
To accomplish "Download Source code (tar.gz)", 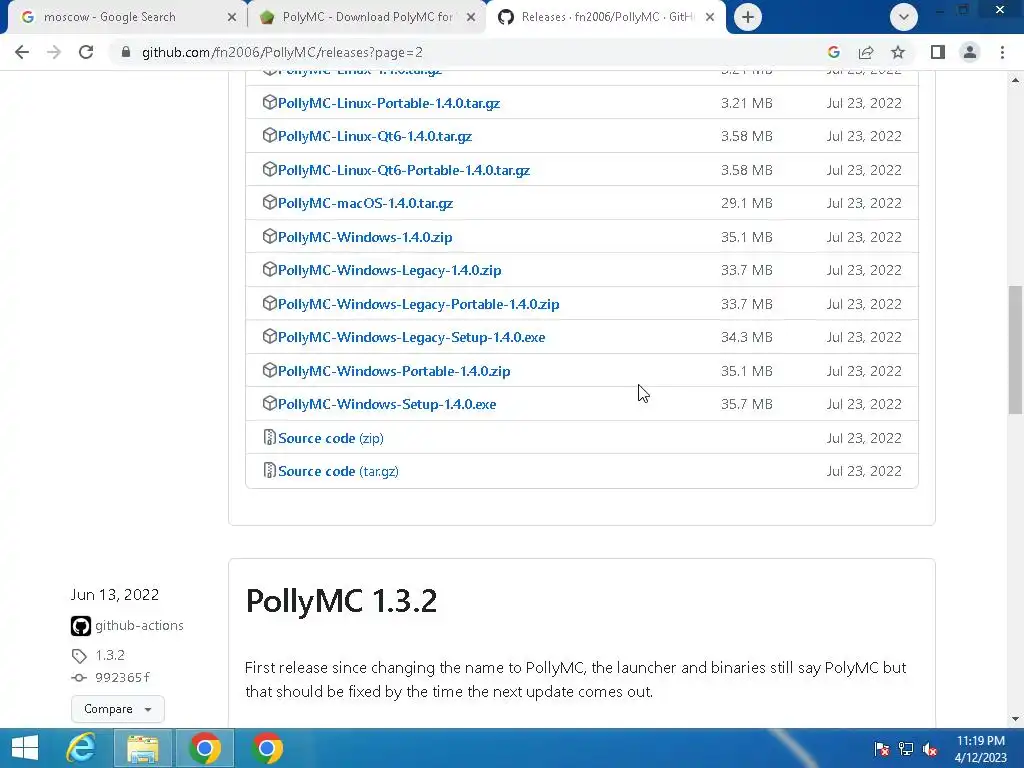I will pos(338,472).
